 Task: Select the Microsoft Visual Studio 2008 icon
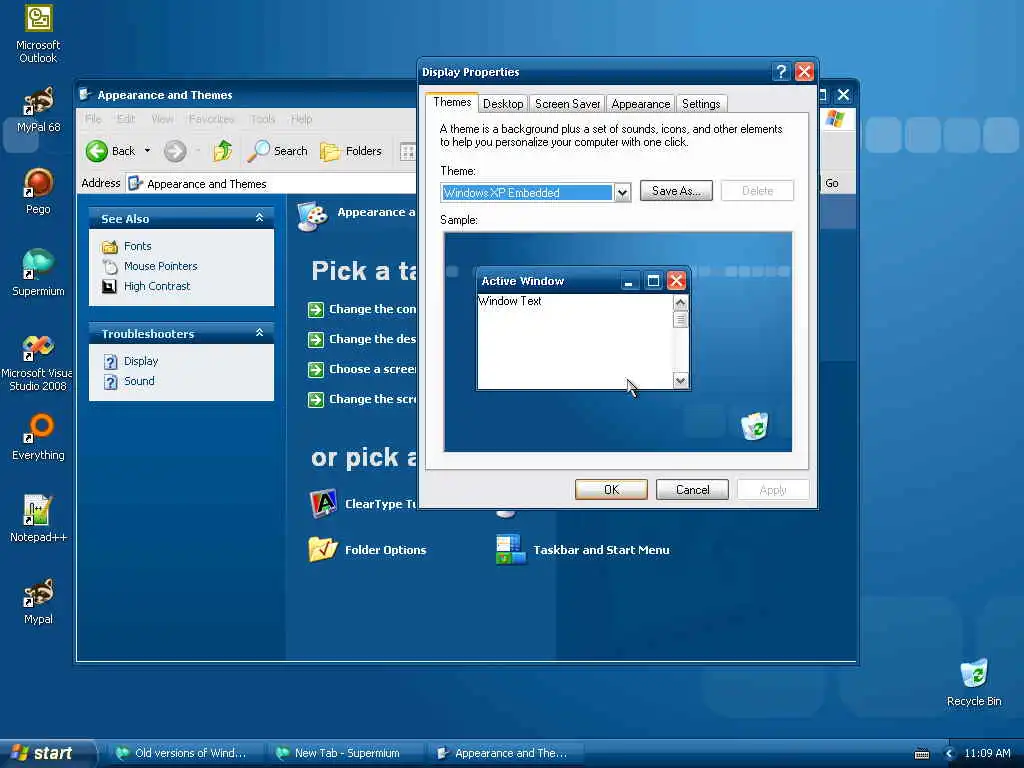[x=37, y=362]
